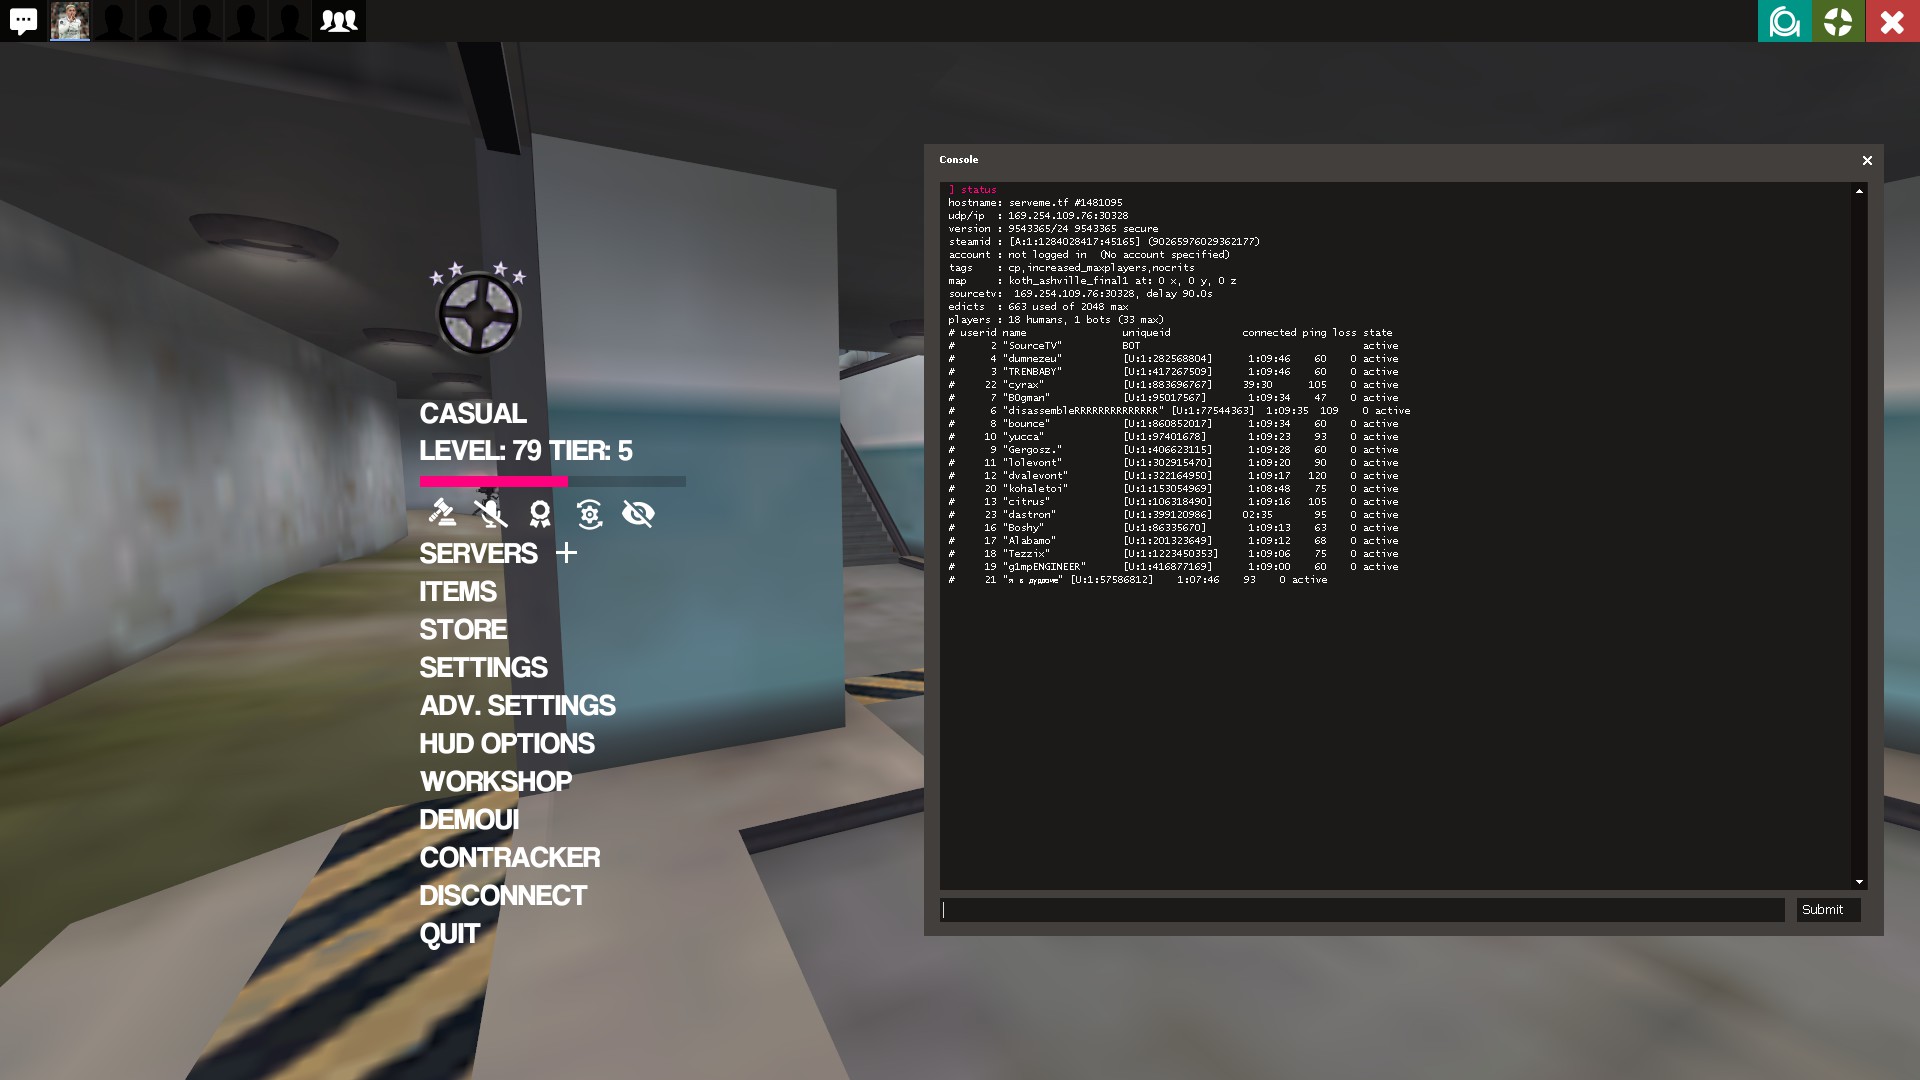This screenshot has width=1920, height=1080.
Task: Click the 'dastron' player row
Action: tap(1173, 514)
